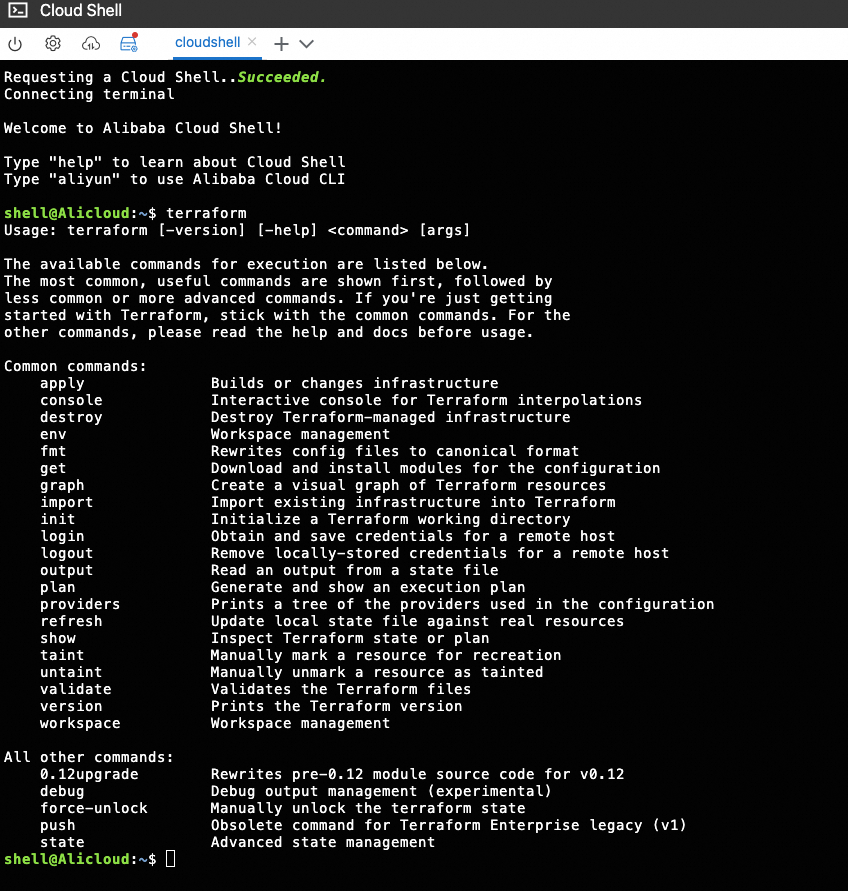The image size is (848, 891).
Task: Click the 'workspace' command entry
Action: (x=80, y=723)
